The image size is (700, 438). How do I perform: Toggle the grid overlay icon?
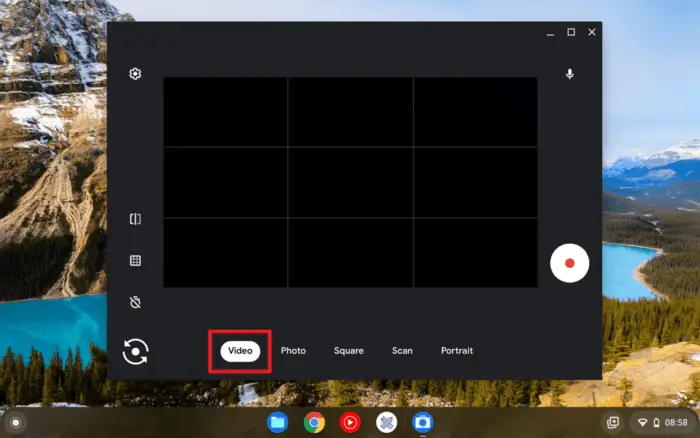point(135,260)
